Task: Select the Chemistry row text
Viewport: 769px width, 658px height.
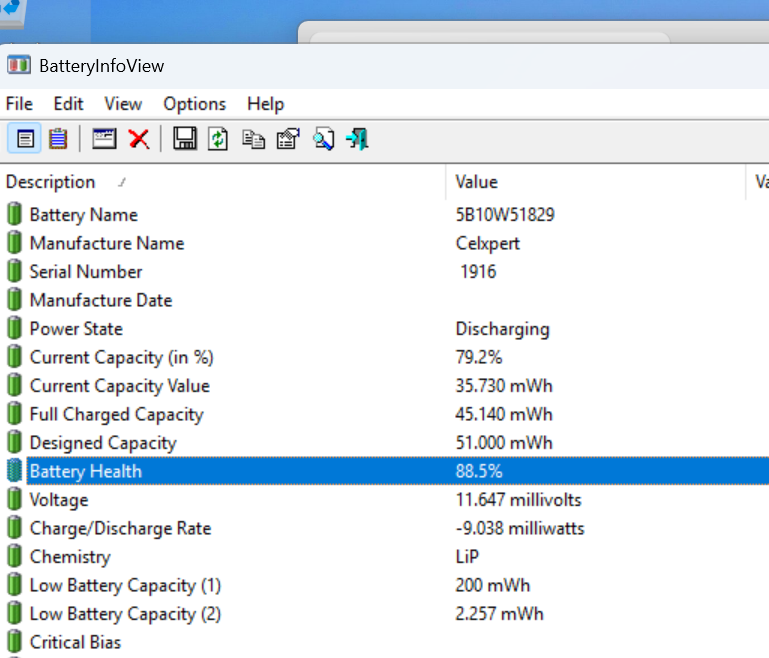Action: click(x=70, y=557)
